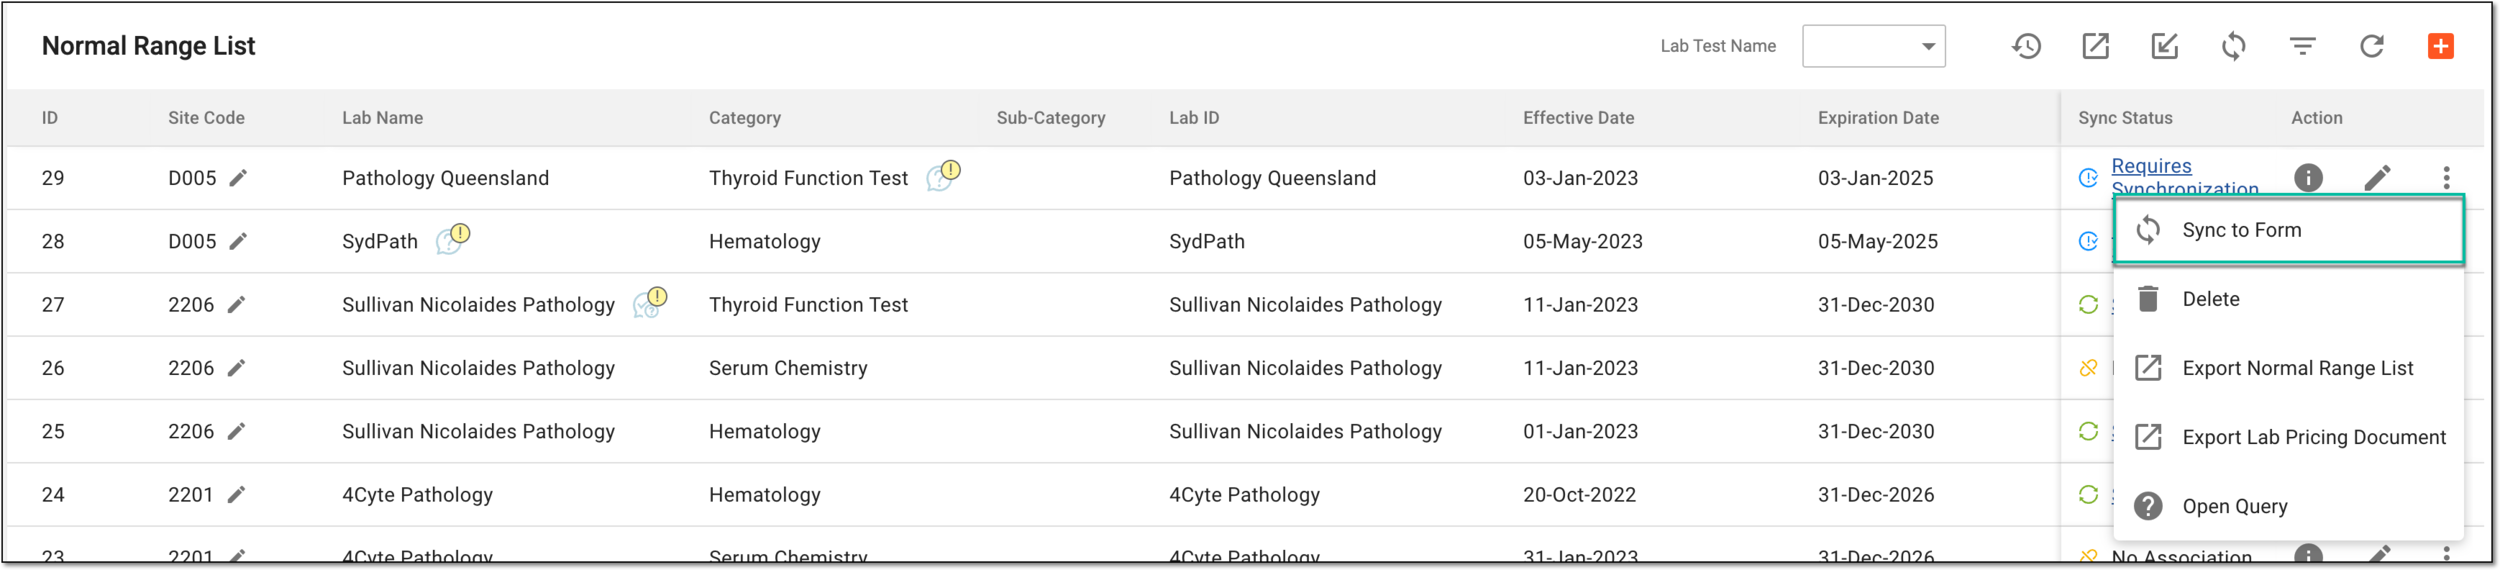Image resolution: width=2500 pixels, height=570 pixels.
Task: Open comment alert icon next to SydPath
Action: pyautogui.click(x=453, y=238)
